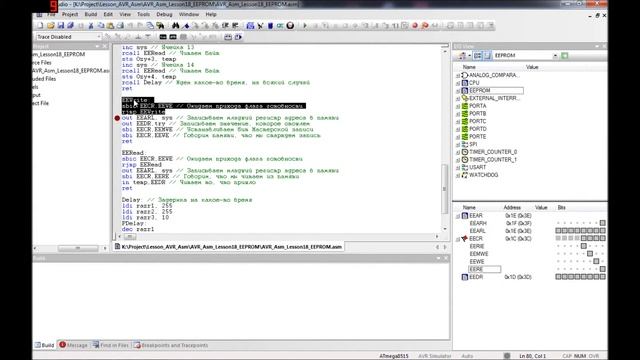Open the Build menu
640x360 pixels.
pos(91,14)
